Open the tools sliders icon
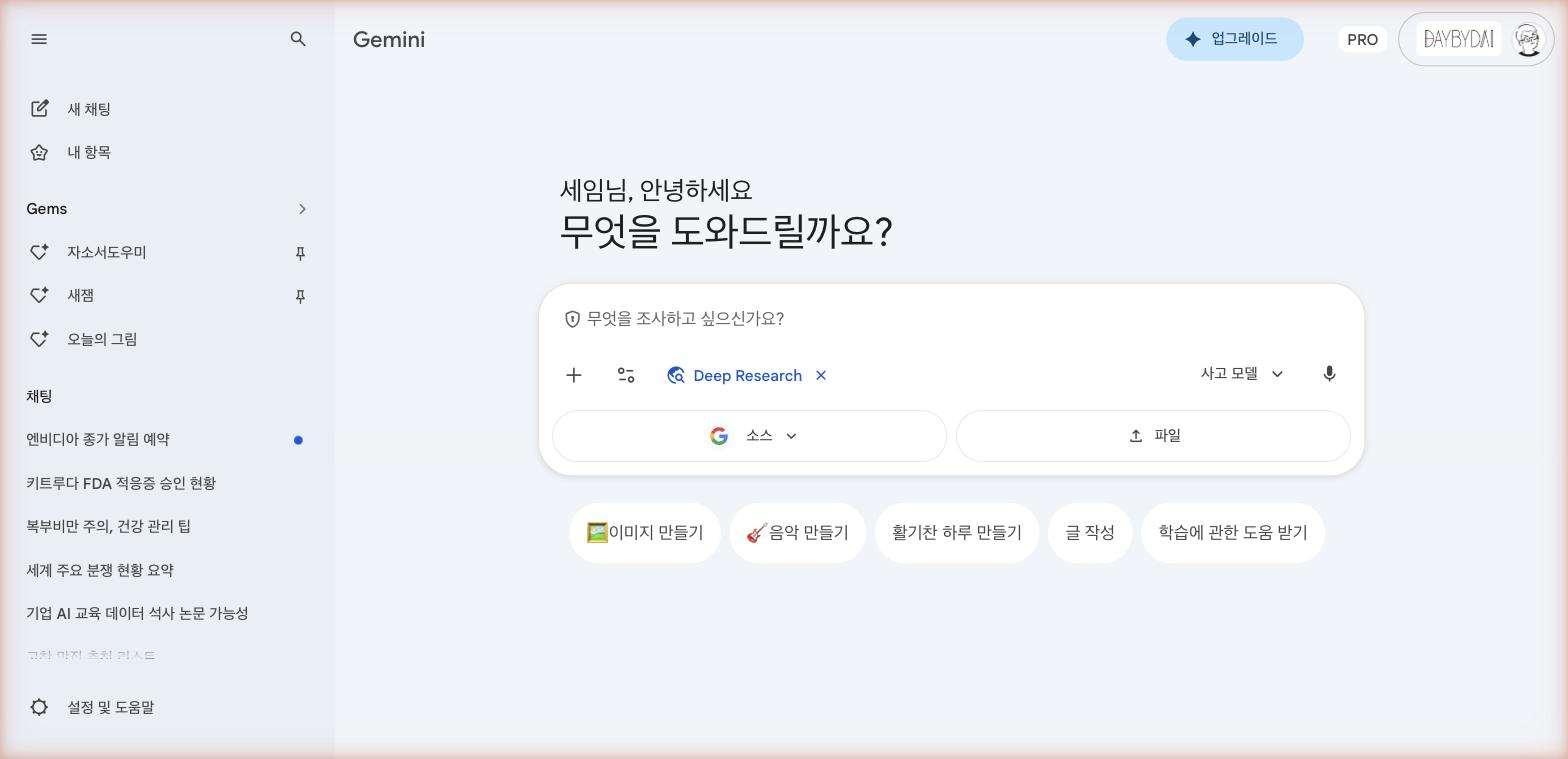The image size is (1568, 759). (626, 376)
